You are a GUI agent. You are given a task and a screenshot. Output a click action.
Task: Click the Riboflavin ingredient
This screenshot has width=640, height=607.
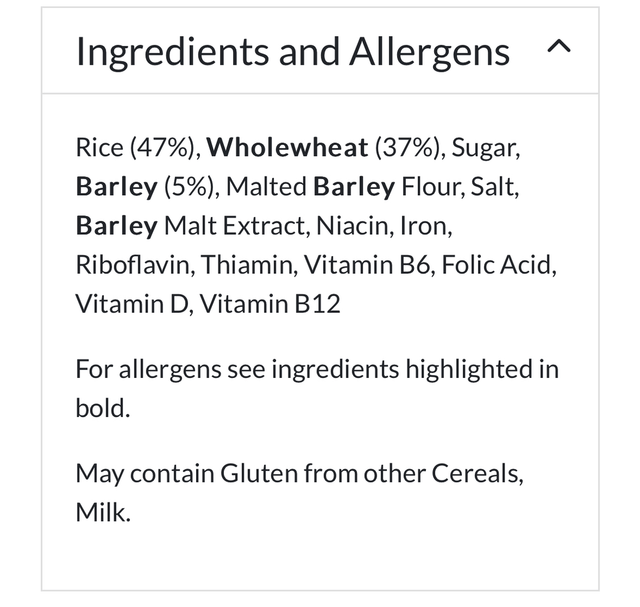(x=133, y=265)
